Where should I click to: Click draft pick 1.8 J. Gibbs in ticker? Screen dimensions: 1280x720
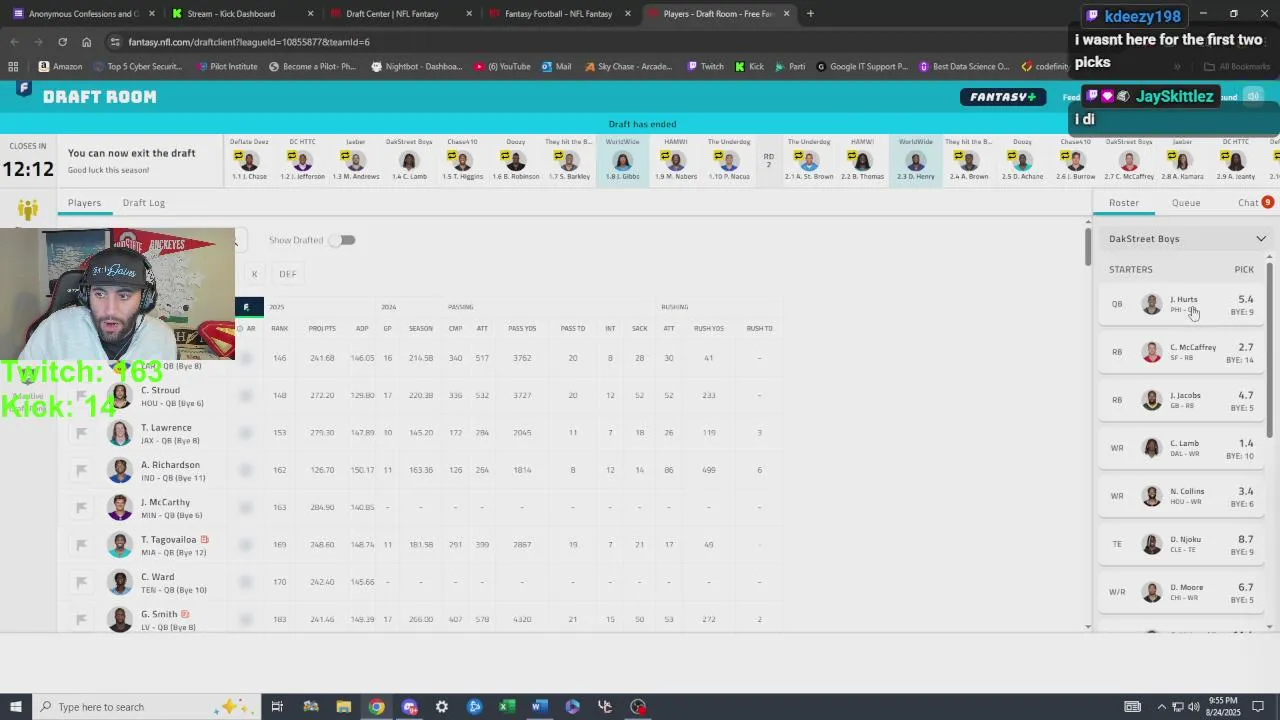pyautogui.click(x=622, y=160)
